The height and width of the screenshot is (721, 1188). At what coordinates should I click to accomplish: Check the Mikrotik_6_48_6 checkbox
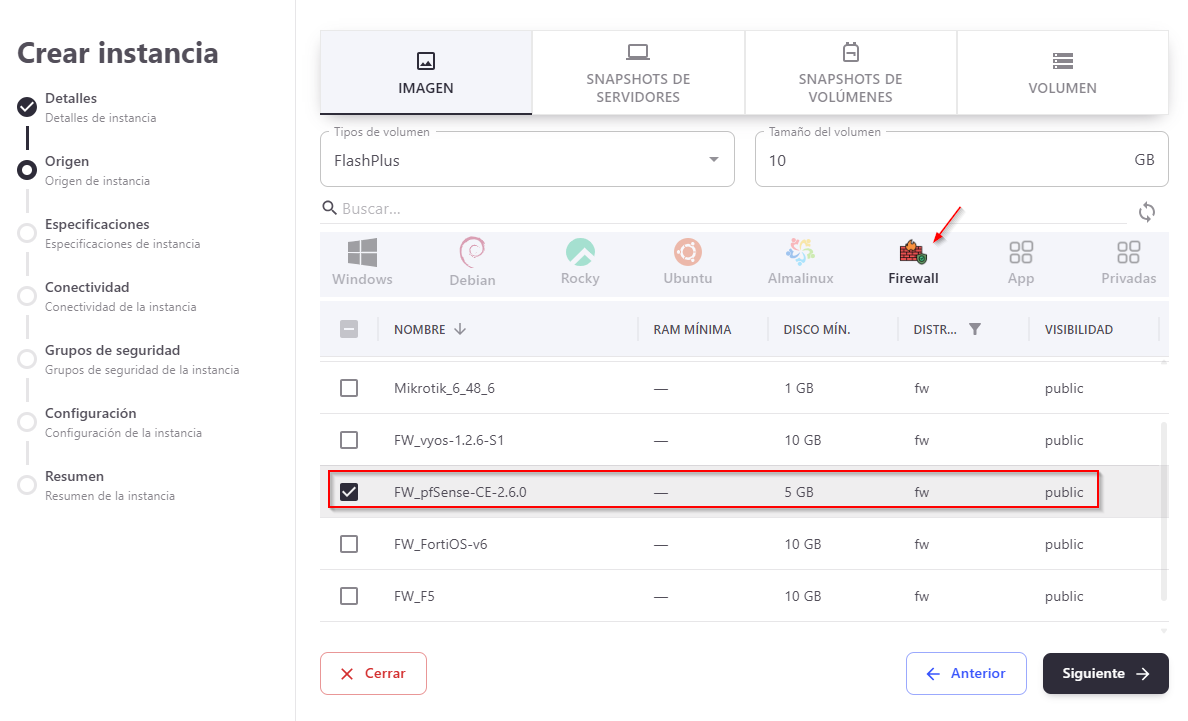pos(349,388)
